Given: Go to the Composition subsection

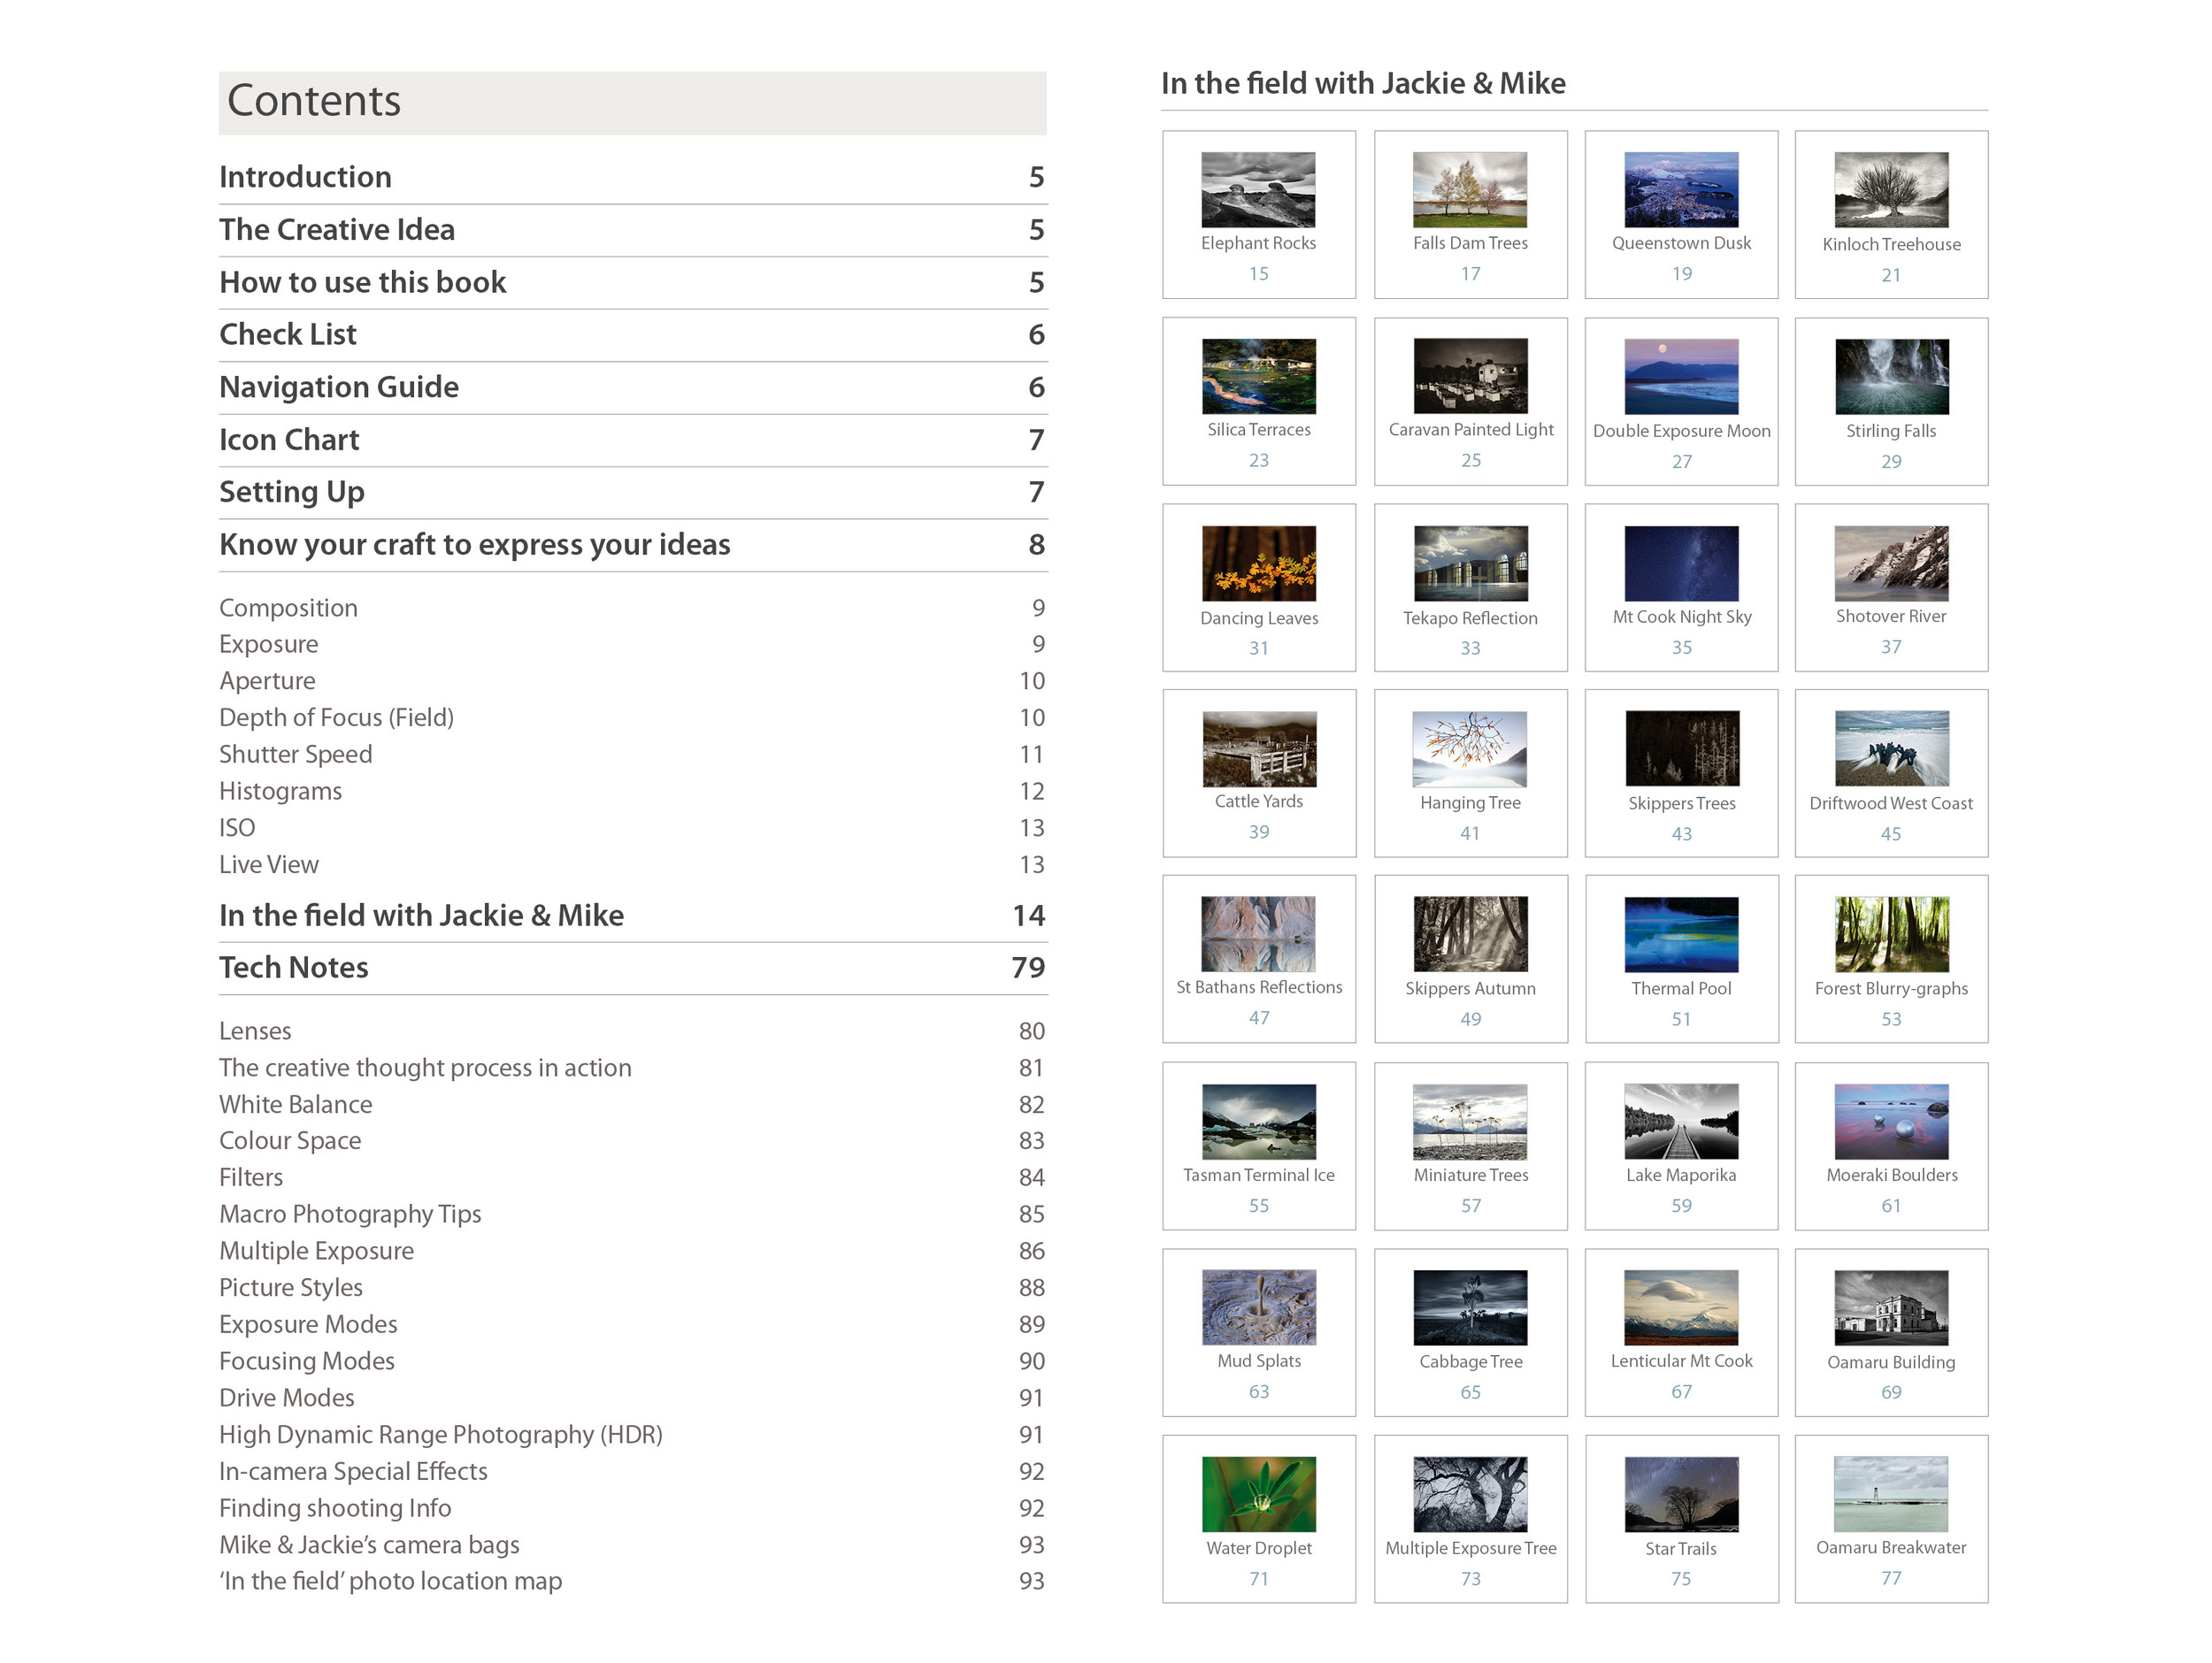Looking at the screenshot, I should point(632,608).
